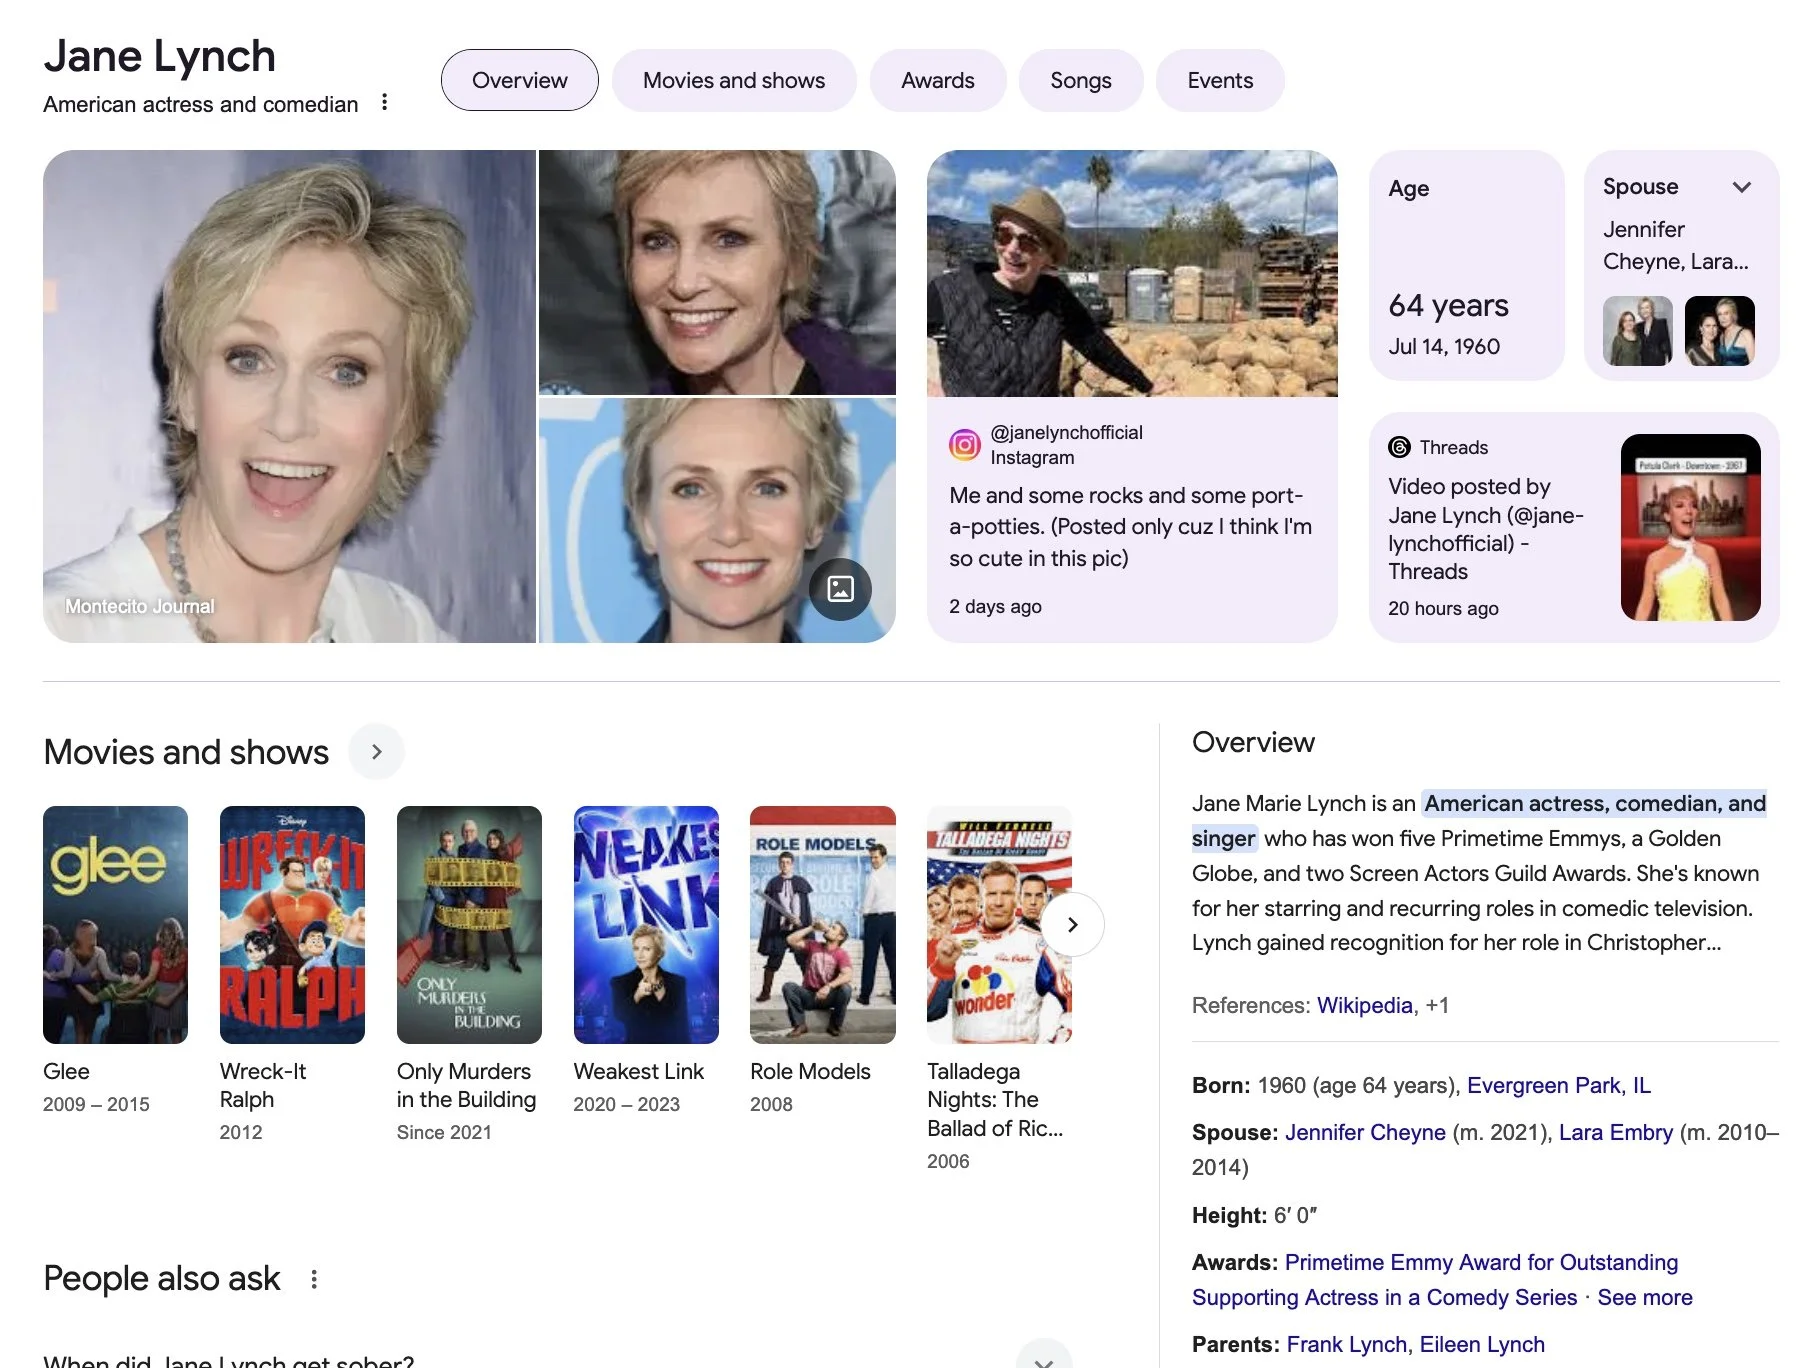
Task: Click the Threads logo icon
Action: [1399, 447]
